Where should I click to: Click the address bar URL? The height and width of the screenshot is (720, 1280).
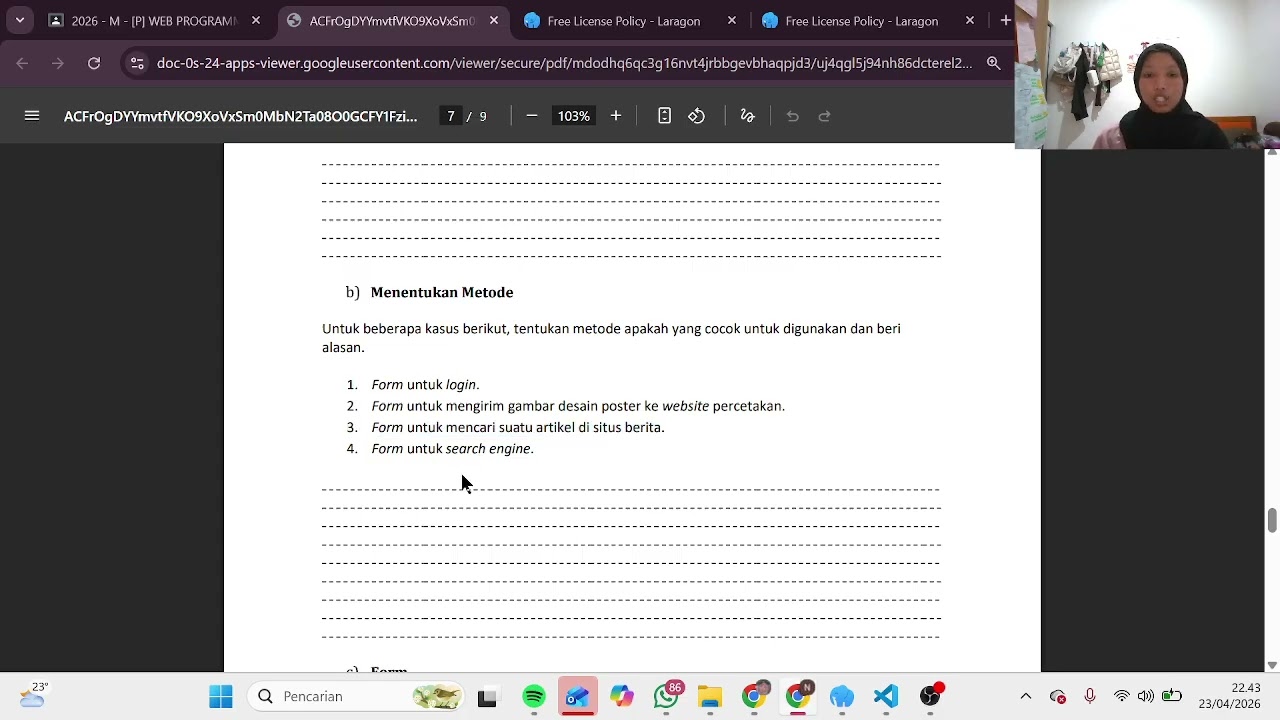pos(564,63)
